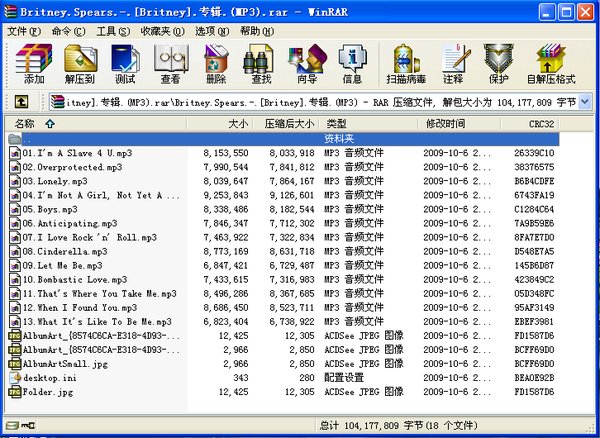This screenshot has width=600, height=438.
Task: Click the 配置设置 type cell
Action: 344,378
